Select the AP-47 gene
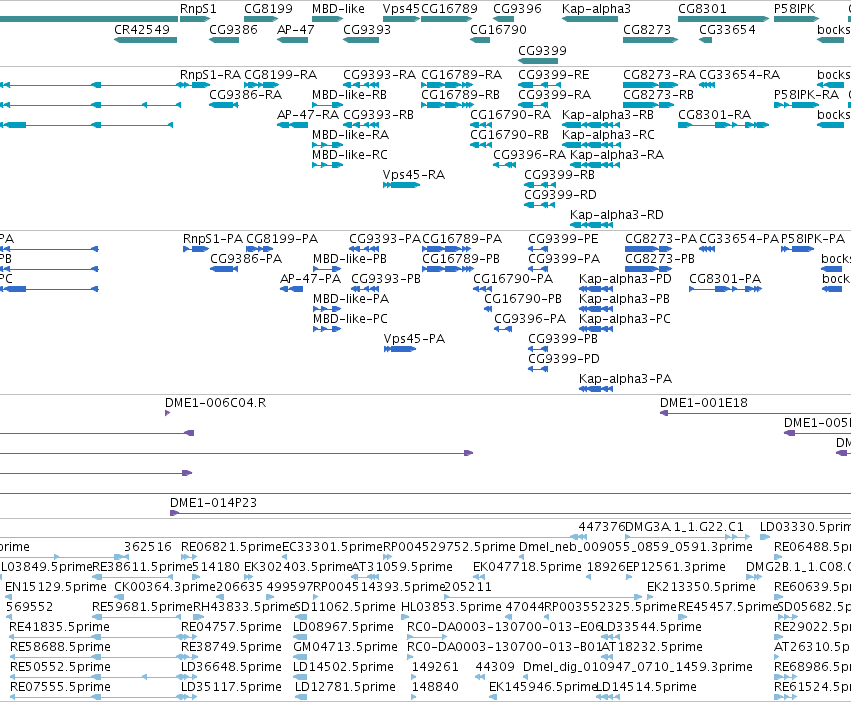This screenshot has width=851, height=702. [293, 40]
